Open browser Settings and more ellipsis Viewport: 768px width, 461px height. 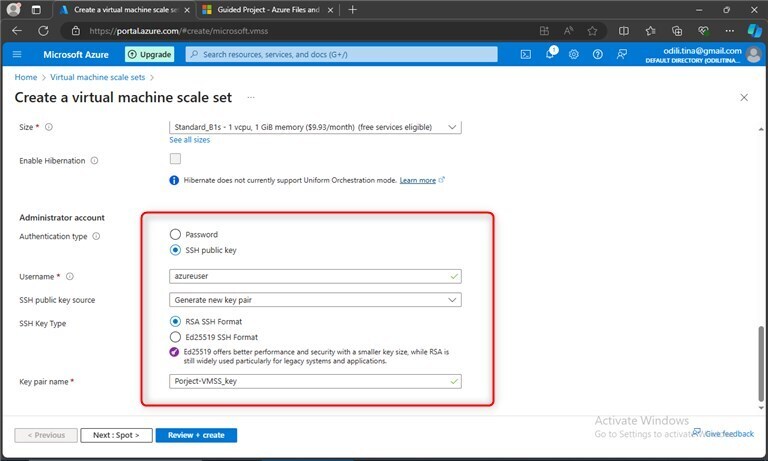tap(730, 31)
